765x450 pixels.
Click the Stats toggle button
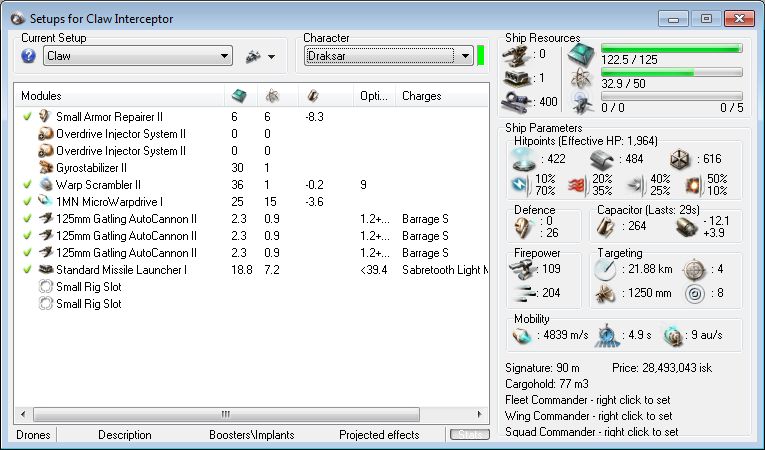(469, 434)
